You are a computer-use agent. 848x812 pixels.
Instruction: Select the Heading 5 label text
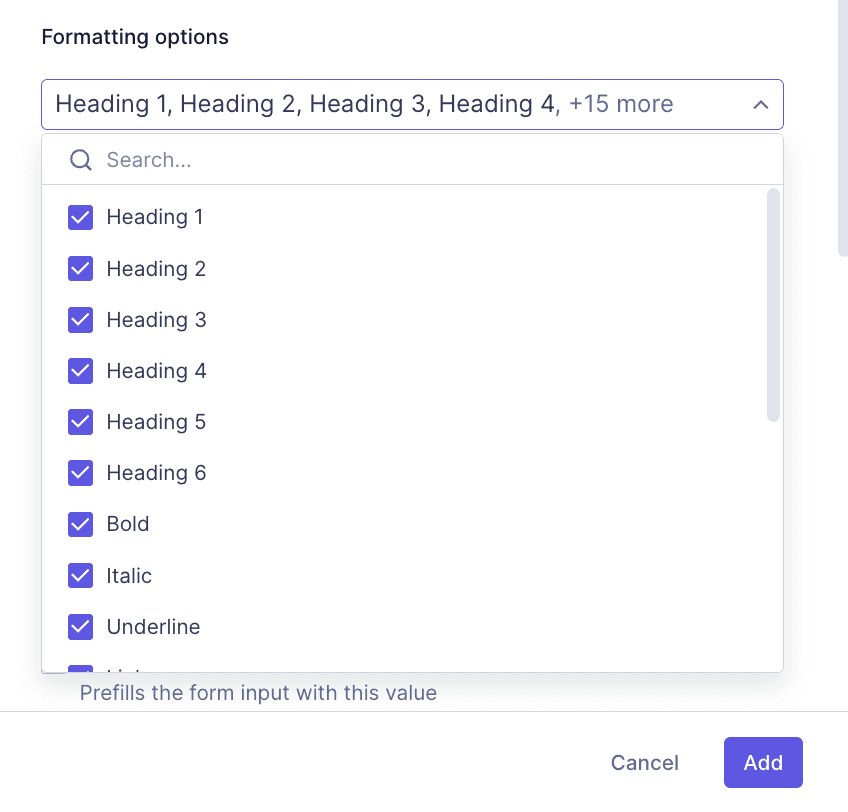coord(155,422)
